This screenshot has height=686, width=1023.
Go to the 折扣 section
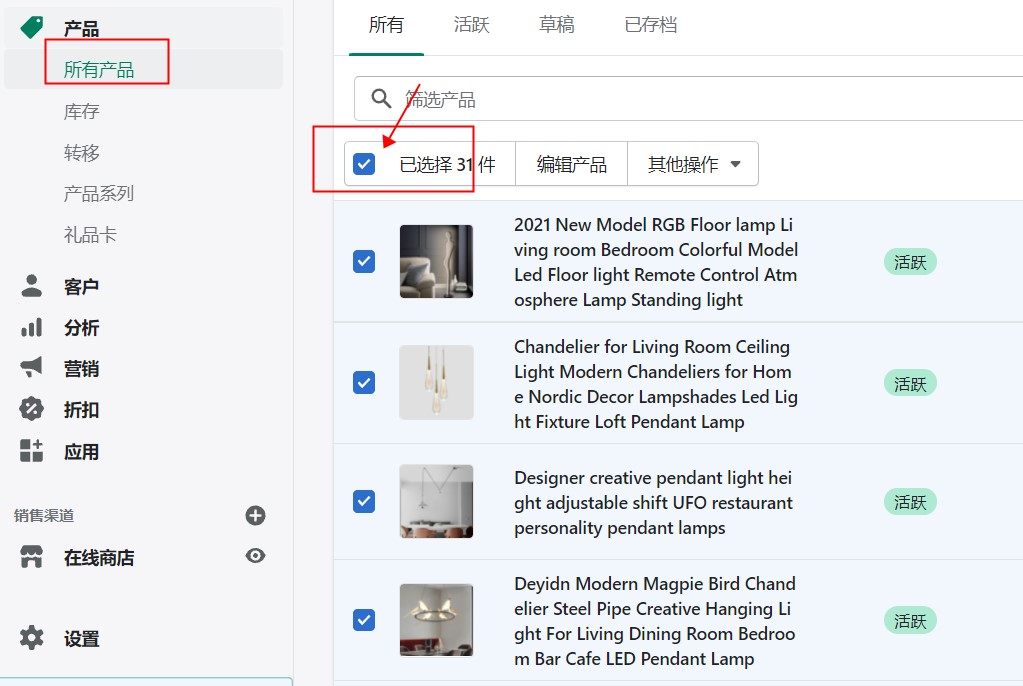click(x=81, y=409)
